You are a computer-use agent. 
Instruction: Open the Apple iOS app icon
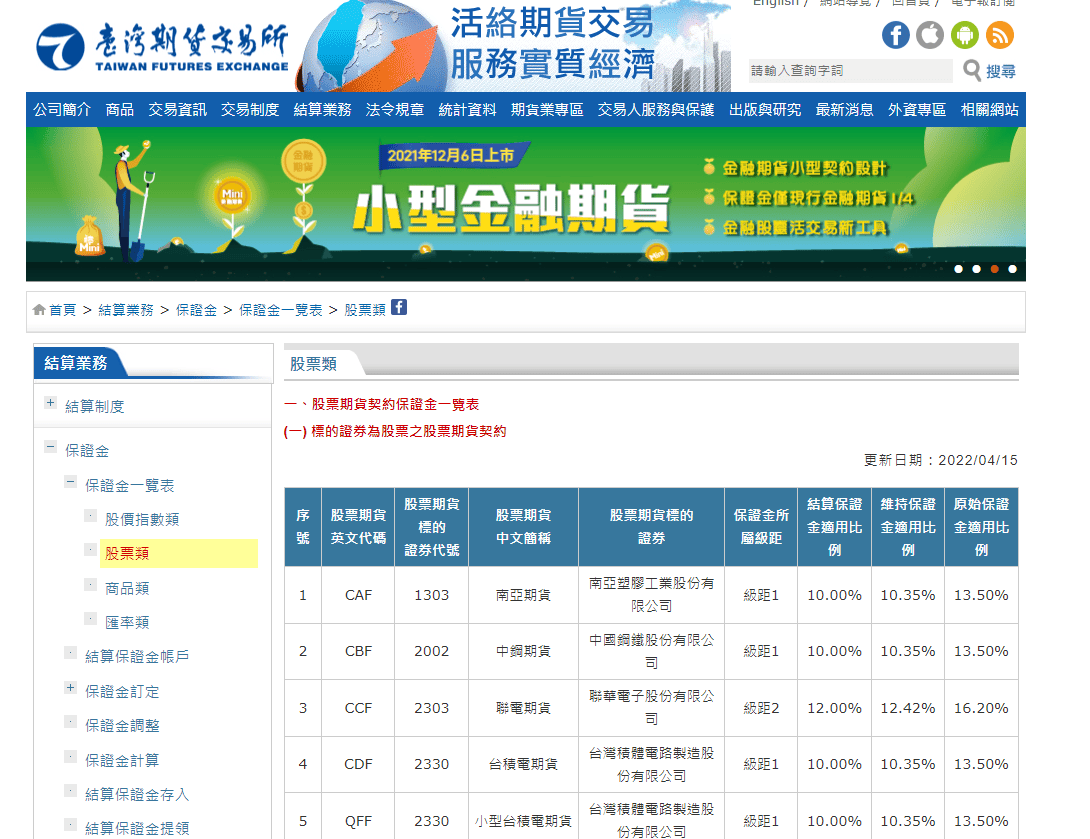(930, 35)
